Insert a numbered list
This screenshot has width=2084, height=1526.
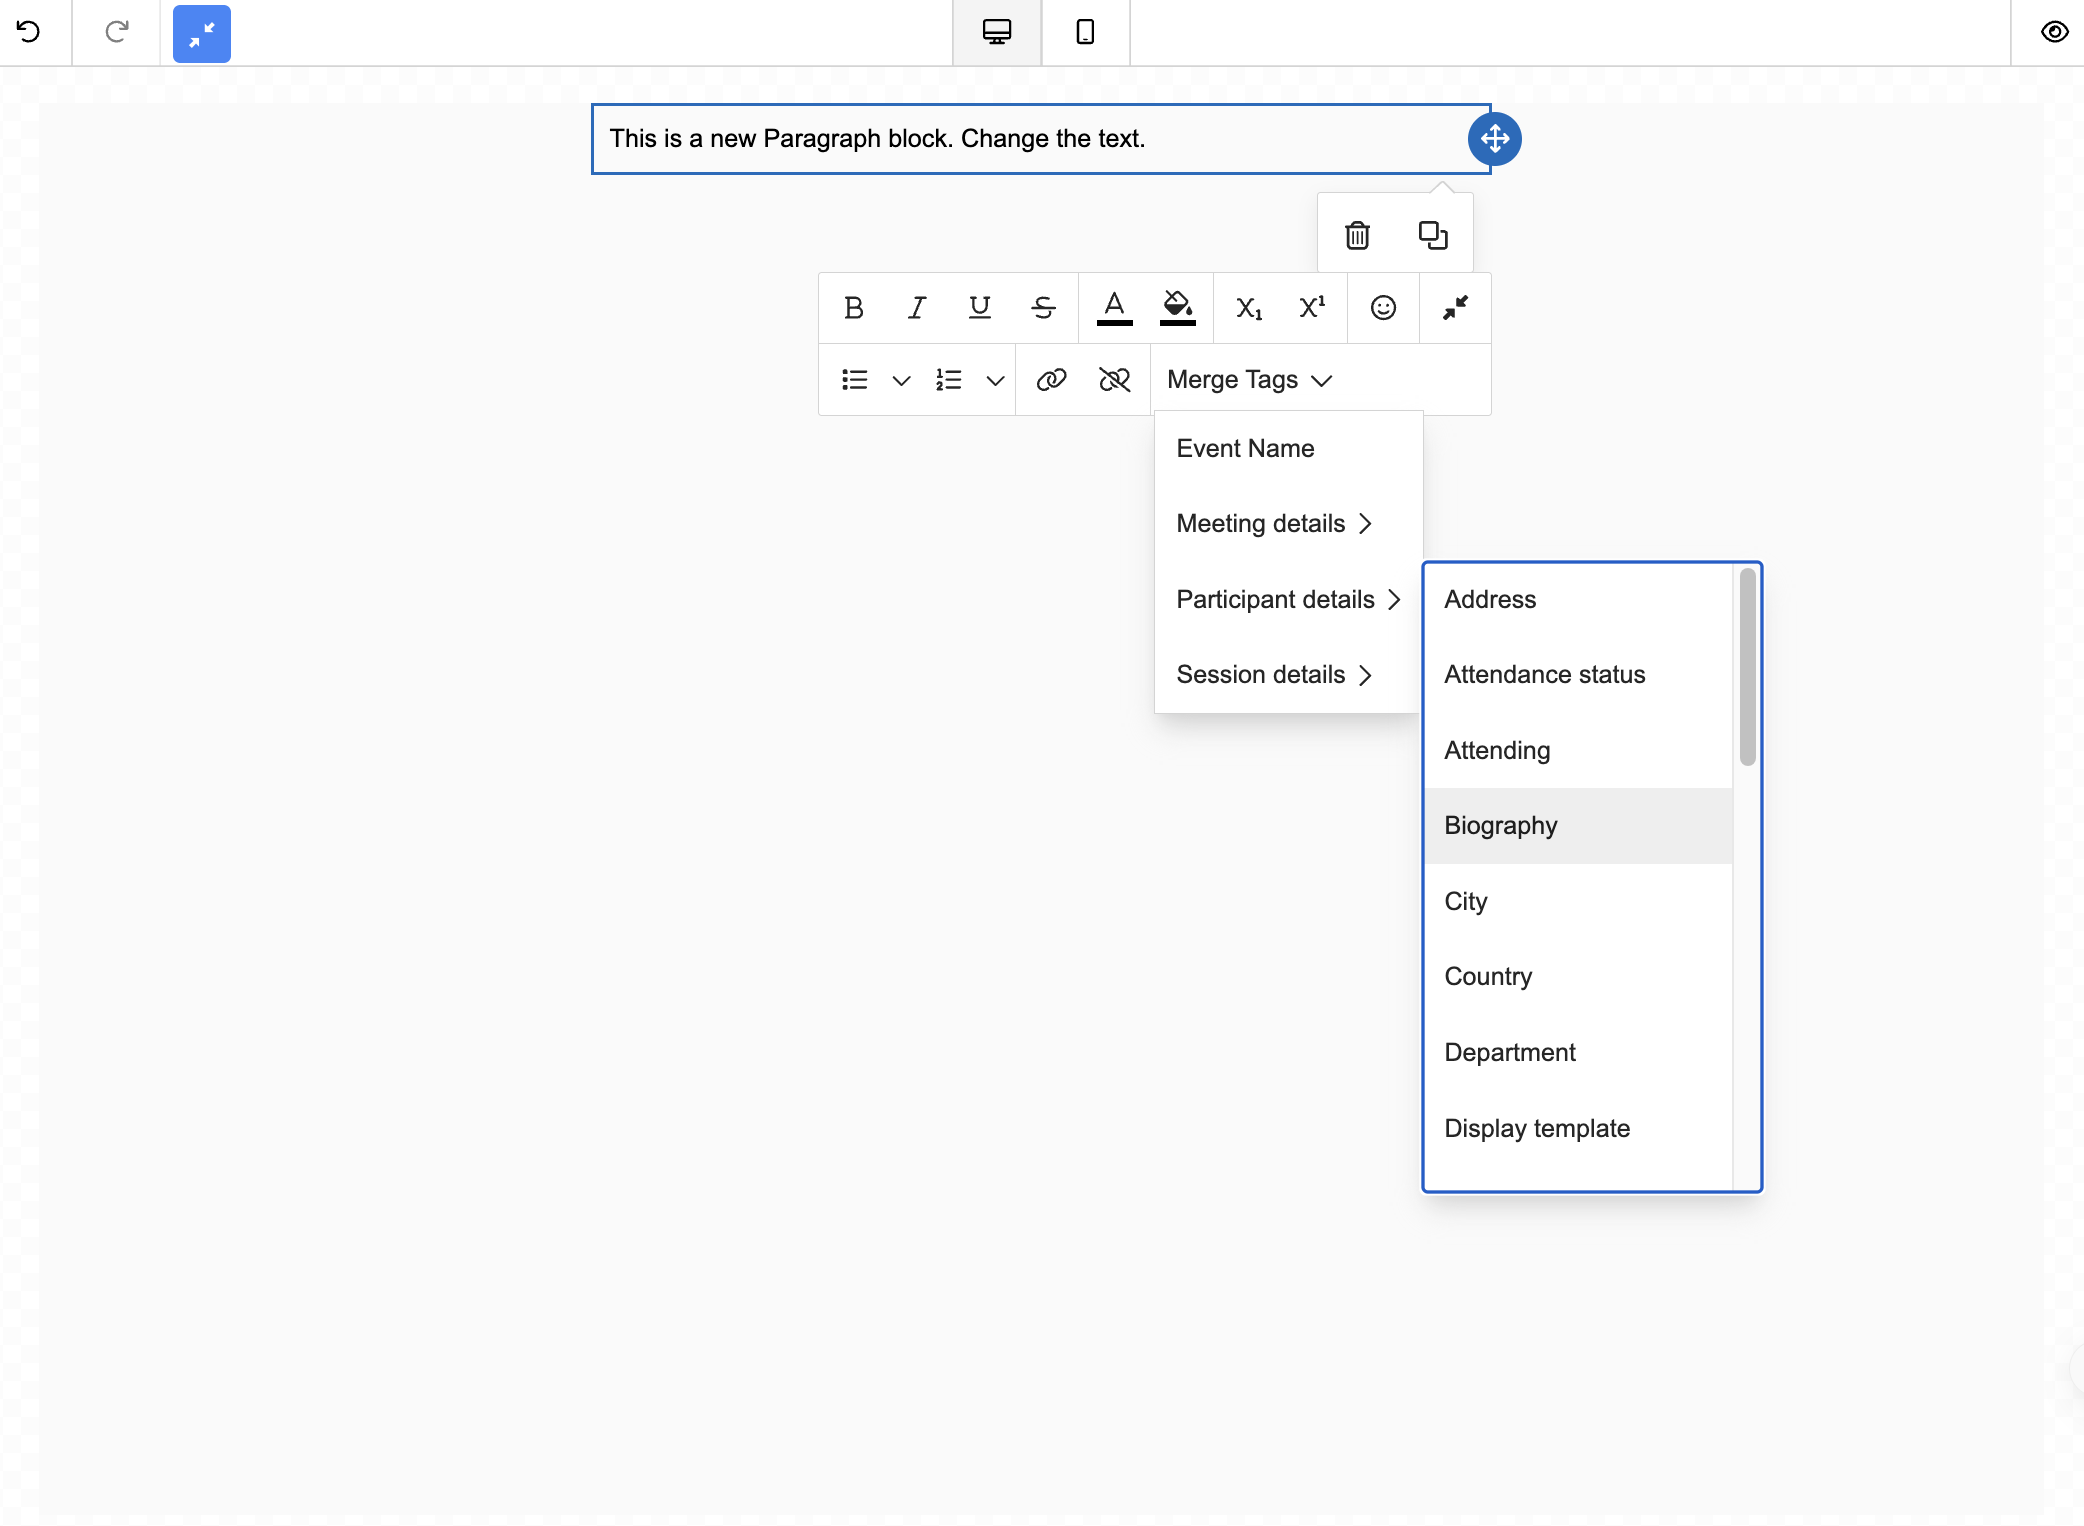(x=949, y=380)
